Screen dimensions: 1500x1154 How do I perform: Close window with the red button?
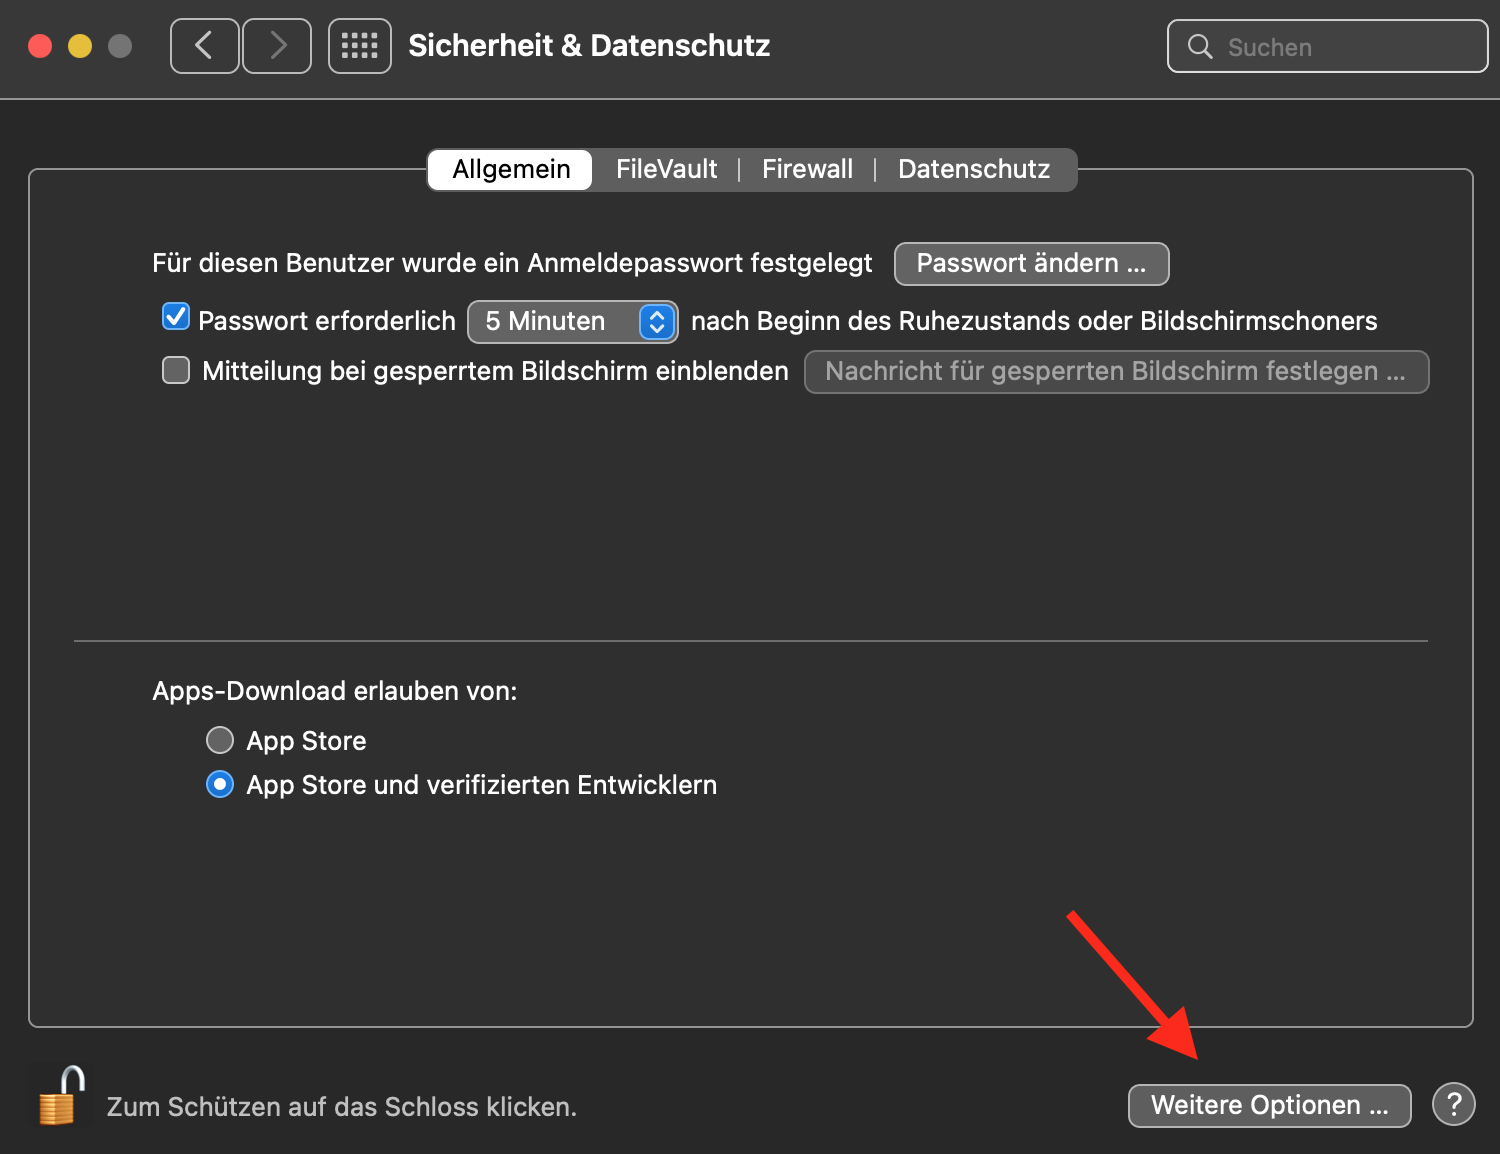(x=40, y=46)
